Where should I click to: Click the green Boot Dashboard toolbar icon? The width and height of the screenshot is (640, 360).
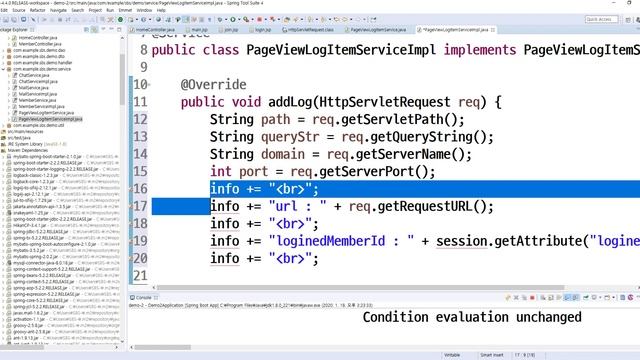120,19
